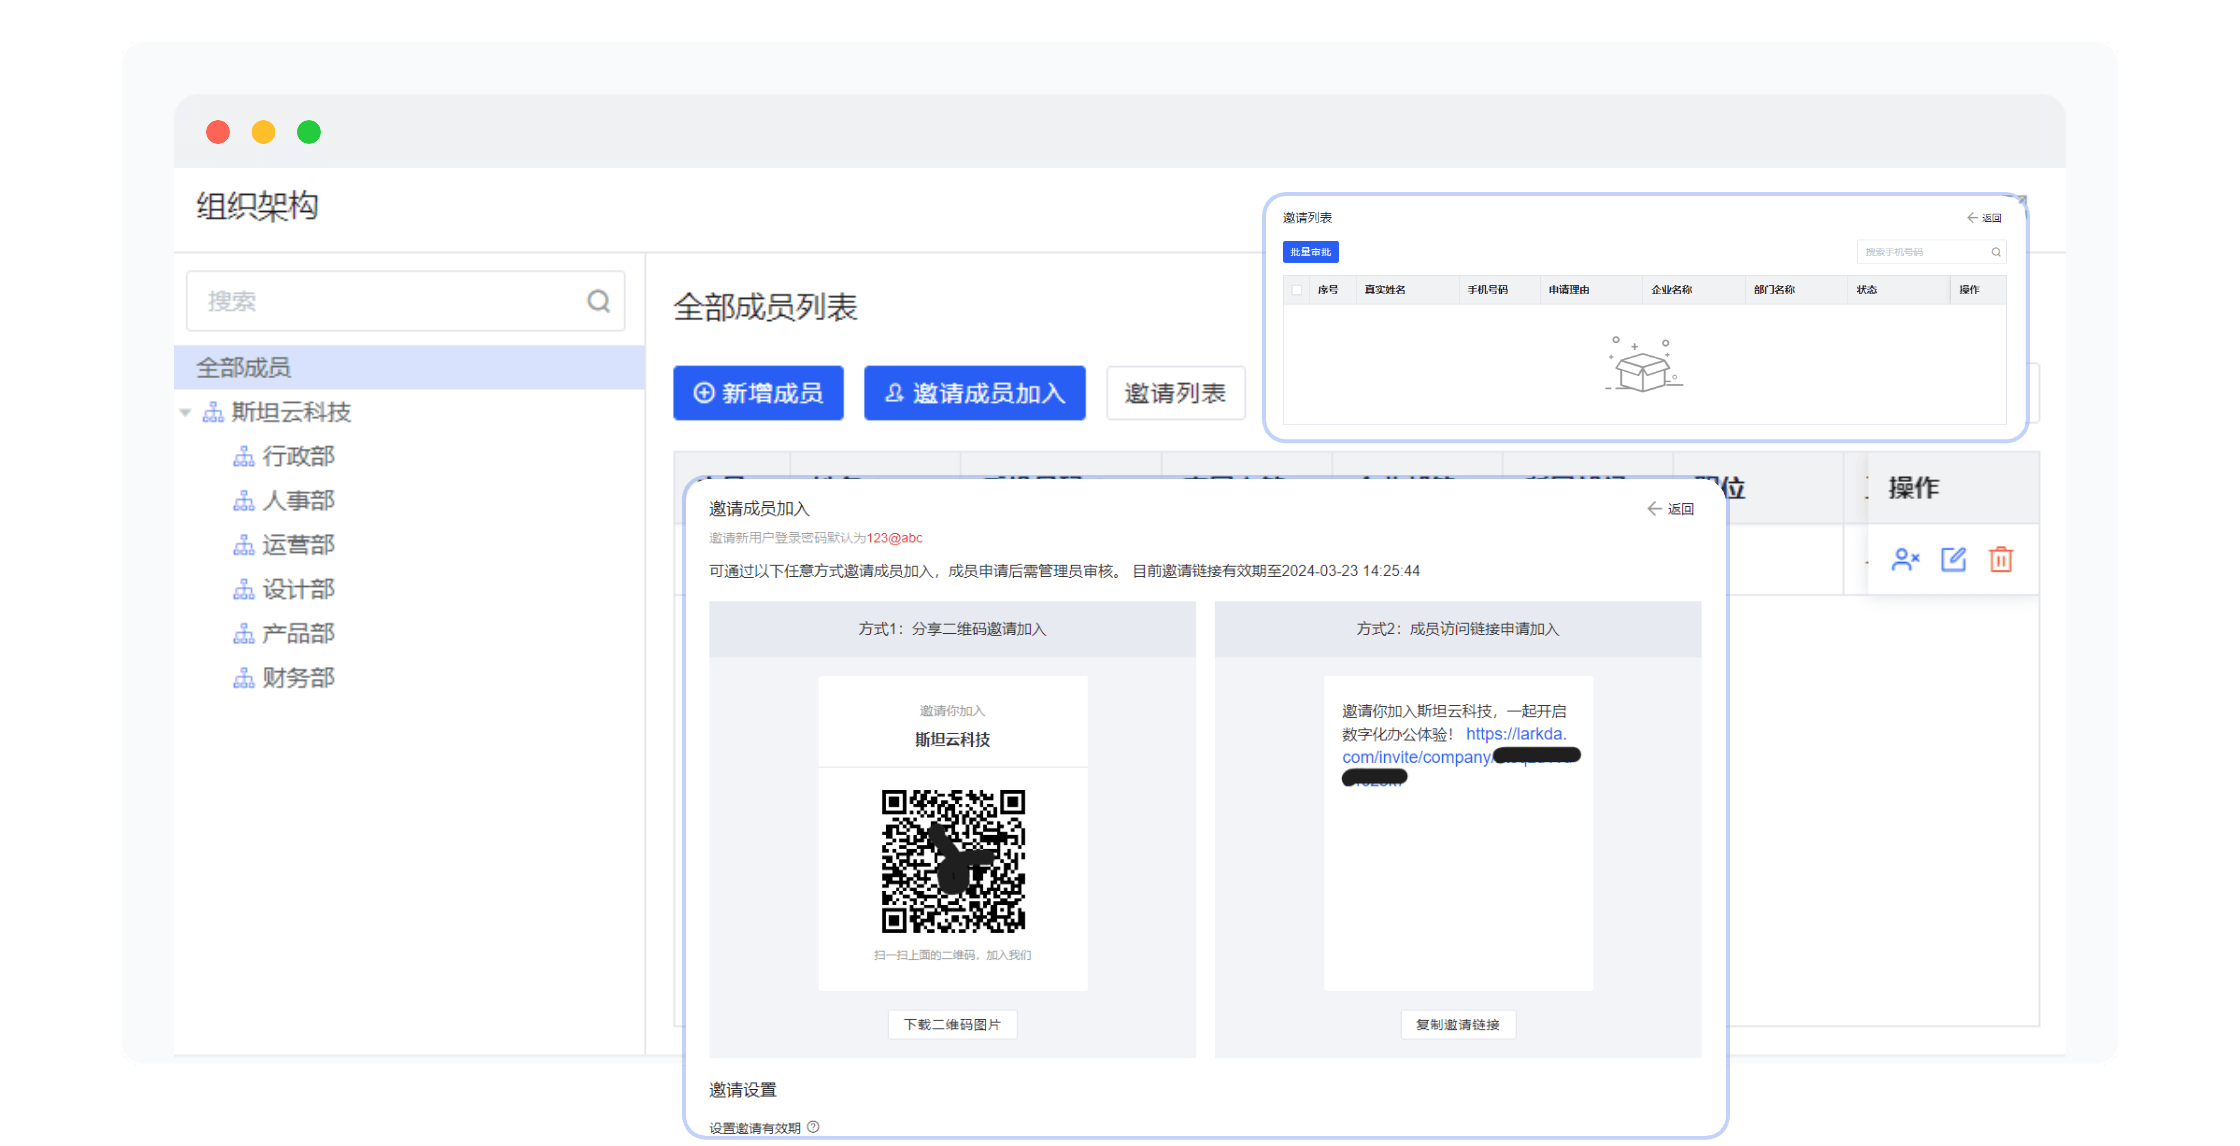Click the 产品部 org-chart icon
Image resolution: width=2240 pixels, height=1146 pixels.
243,634
